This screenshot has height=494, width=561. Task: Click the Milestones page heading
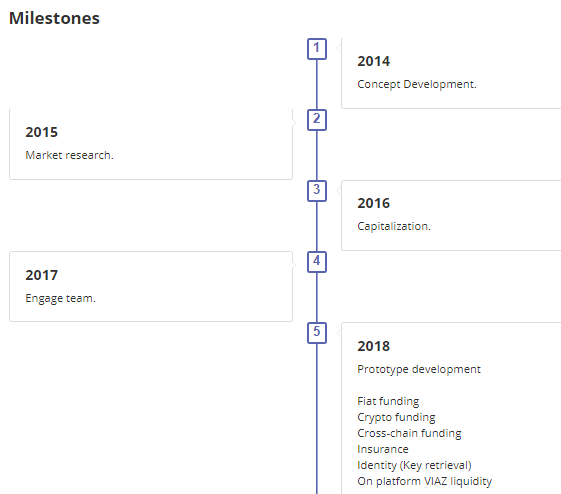[x=54, y=18]
